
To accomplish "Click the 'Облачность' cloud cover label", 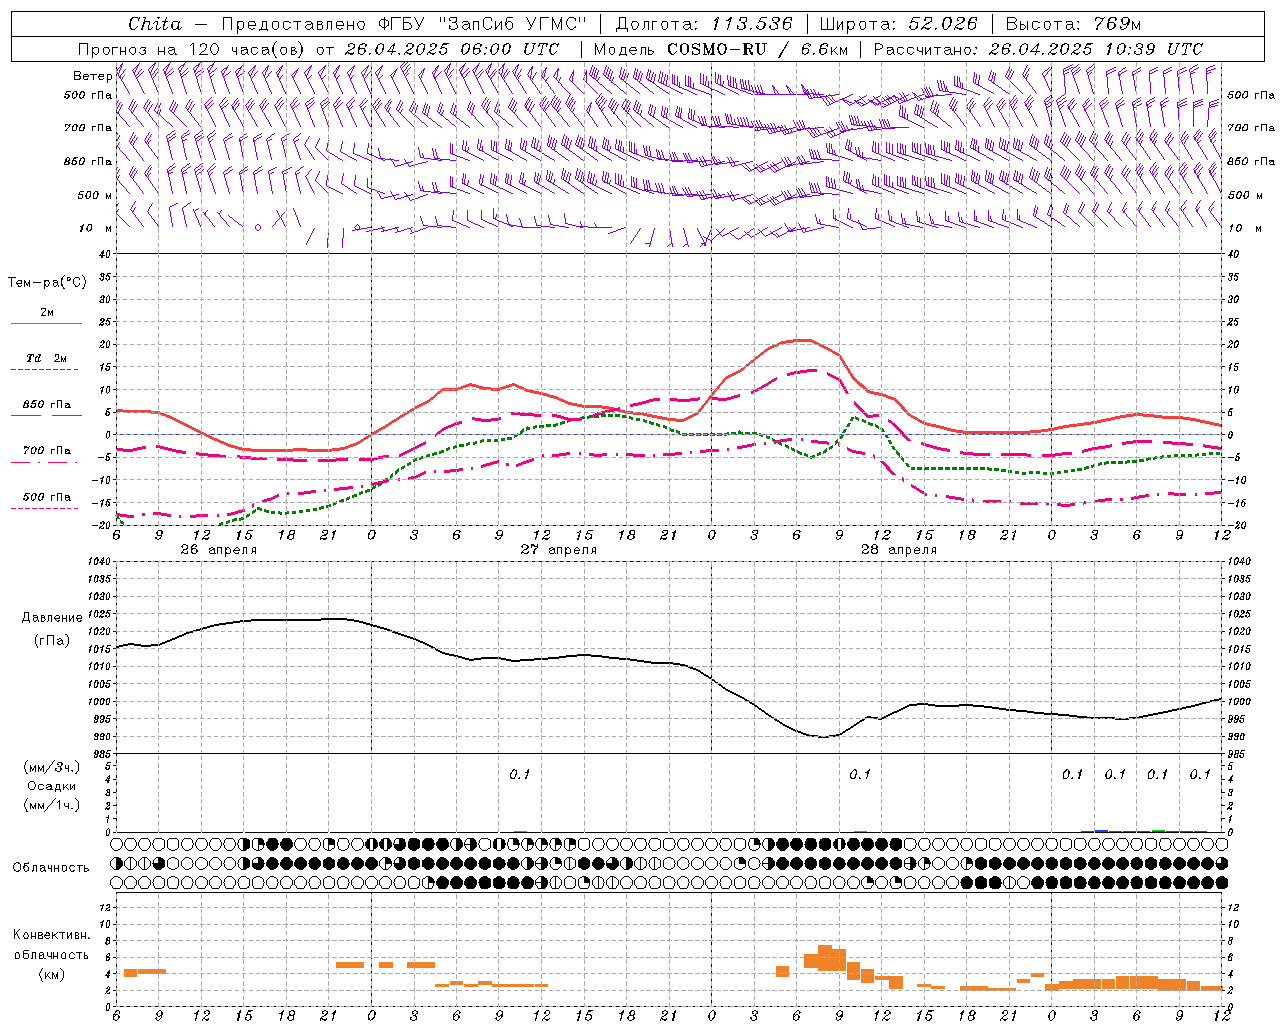I will click(x=51, y=868).
